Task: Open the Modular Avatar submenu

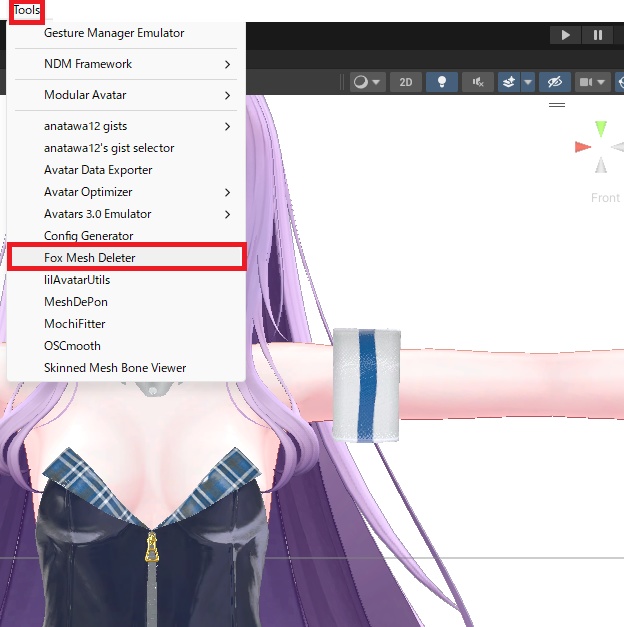Action: tap(126, 95)
